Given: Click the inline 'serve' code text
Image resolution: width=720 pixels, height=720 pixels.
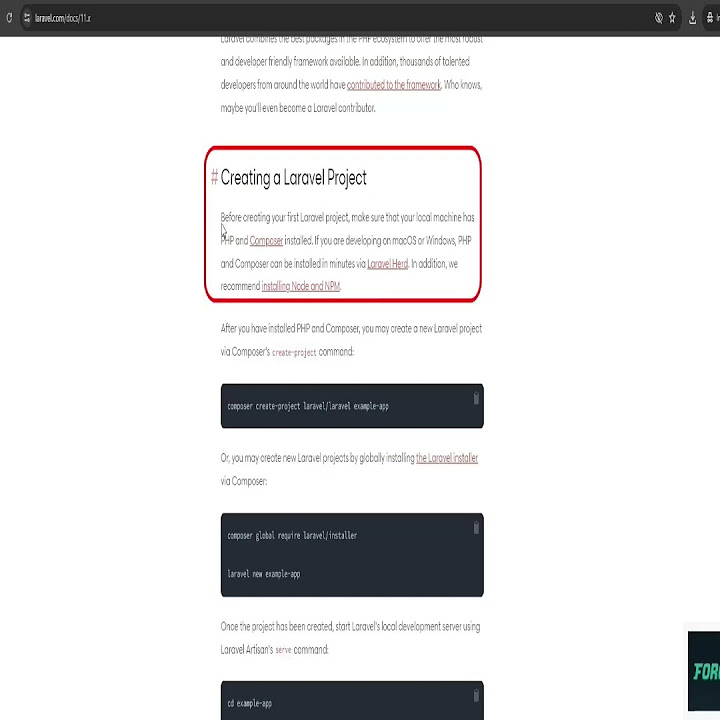Looking at the screenshot, I should click(283, 650).
